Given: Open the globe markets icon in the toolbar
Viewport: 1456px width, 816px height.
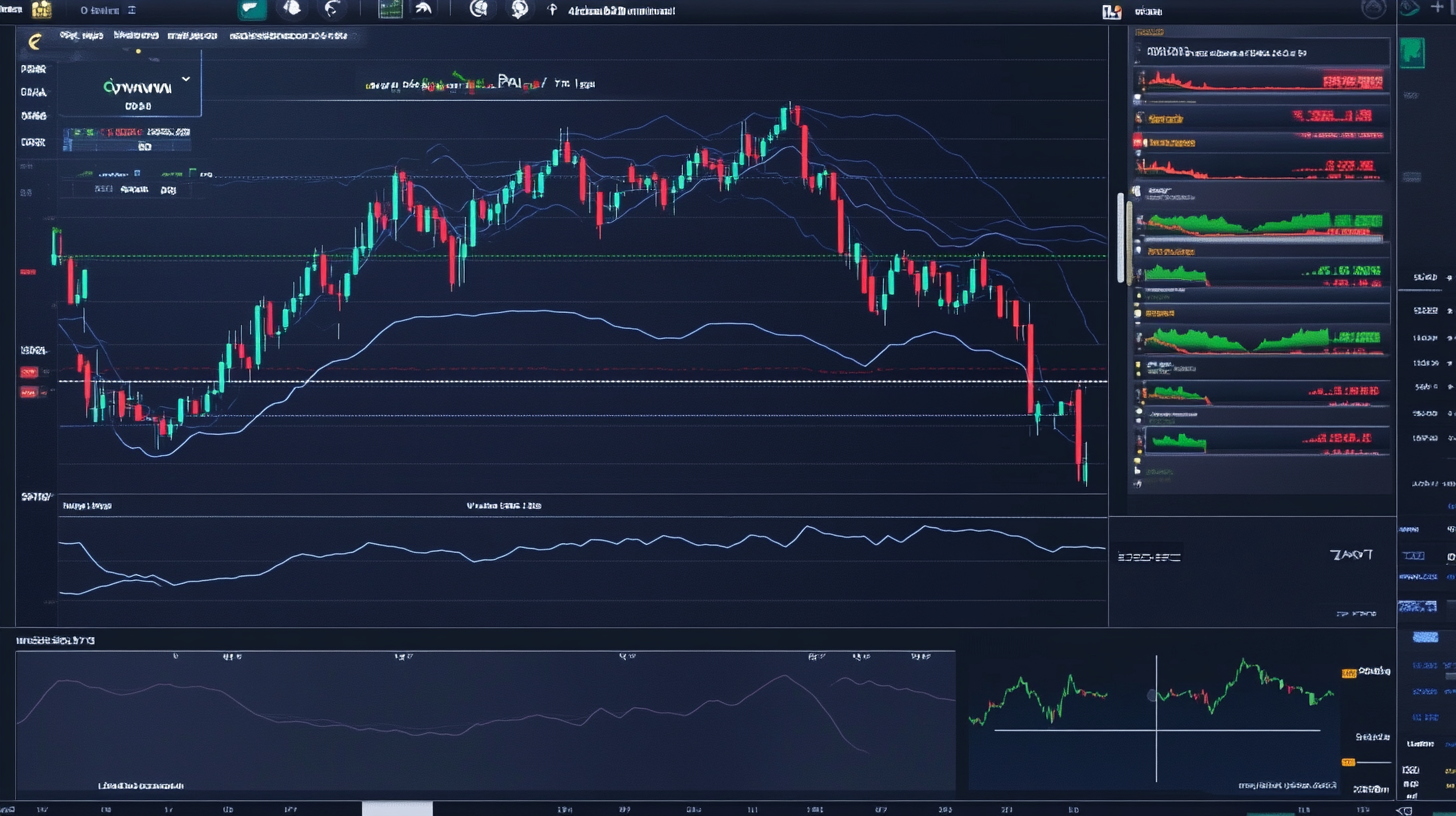Looking at the screenshot, I should point(479,10).
